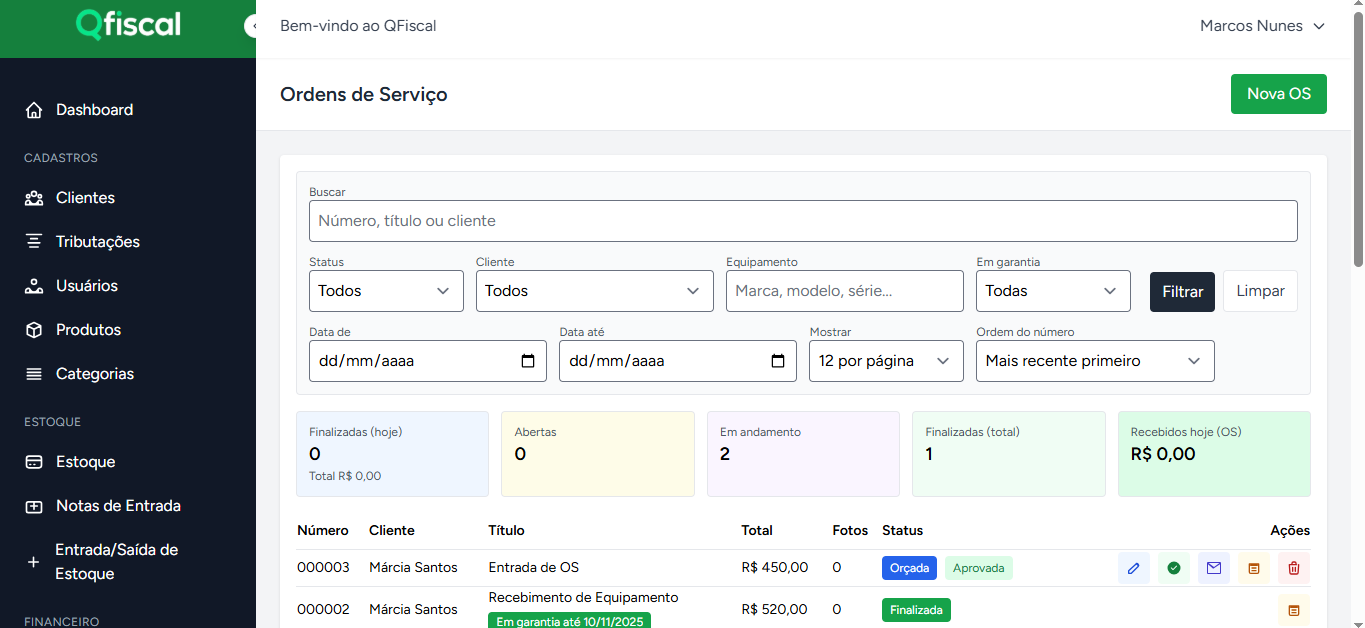Click the red trash icon for OS 000003
This screenshot has width=1365, height=628.
[1294, 568]
